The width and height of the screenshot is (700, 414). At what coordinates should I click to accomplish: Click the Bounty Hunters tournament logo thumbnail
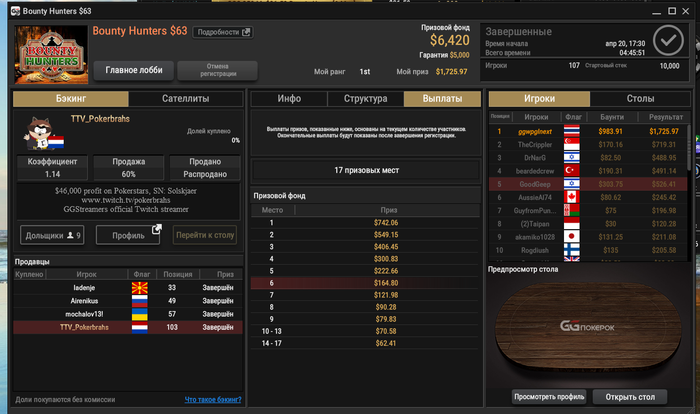coord(51,54)
